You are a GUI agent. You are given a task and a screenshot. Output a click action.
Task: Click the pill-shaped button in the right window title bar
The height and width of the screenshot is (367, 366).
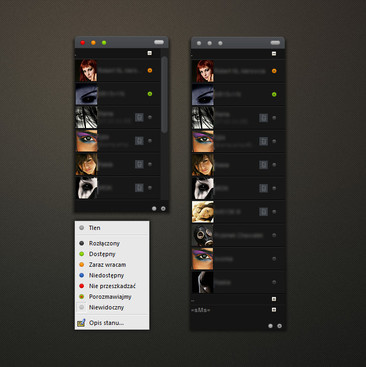tap(275, 43)
